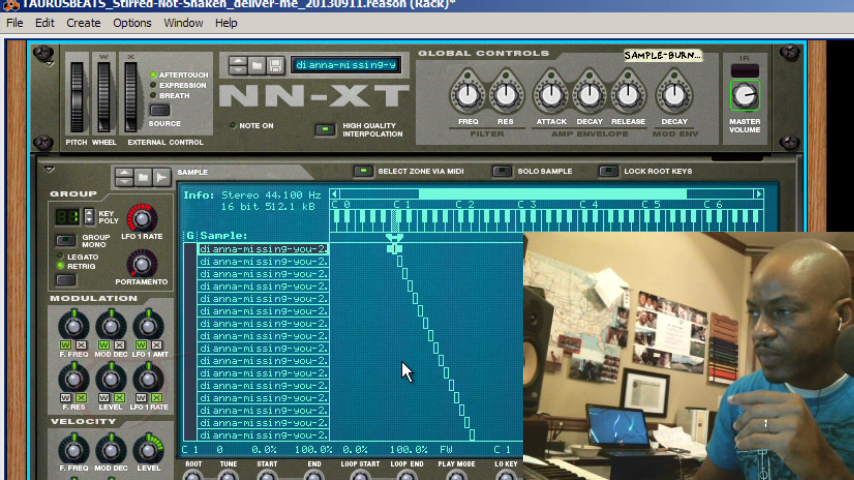The width and height of the screenshot is (854, 480).
Task: Toggle W button under modulation F. FREQ
Action: click(65, 345)
